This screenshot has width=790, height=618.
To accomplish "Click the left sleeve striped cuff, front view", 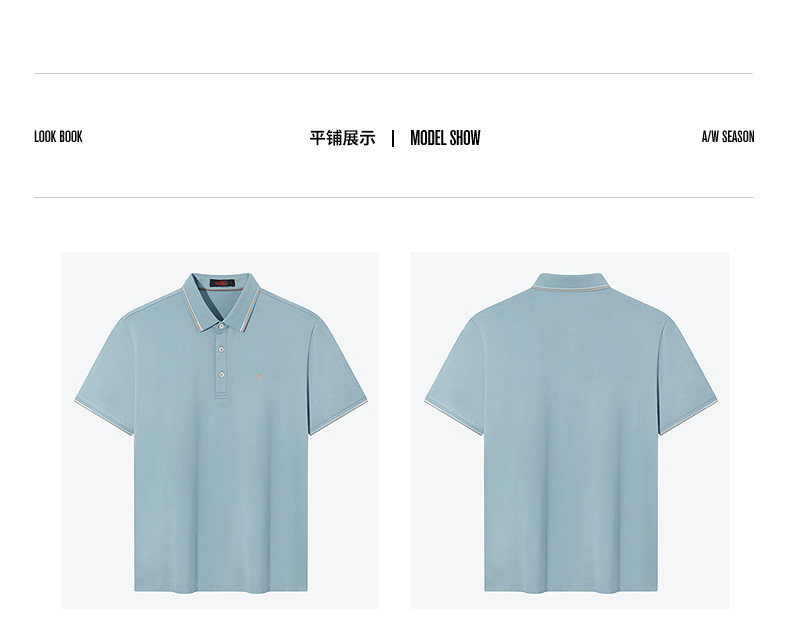I will coord(103,417).
